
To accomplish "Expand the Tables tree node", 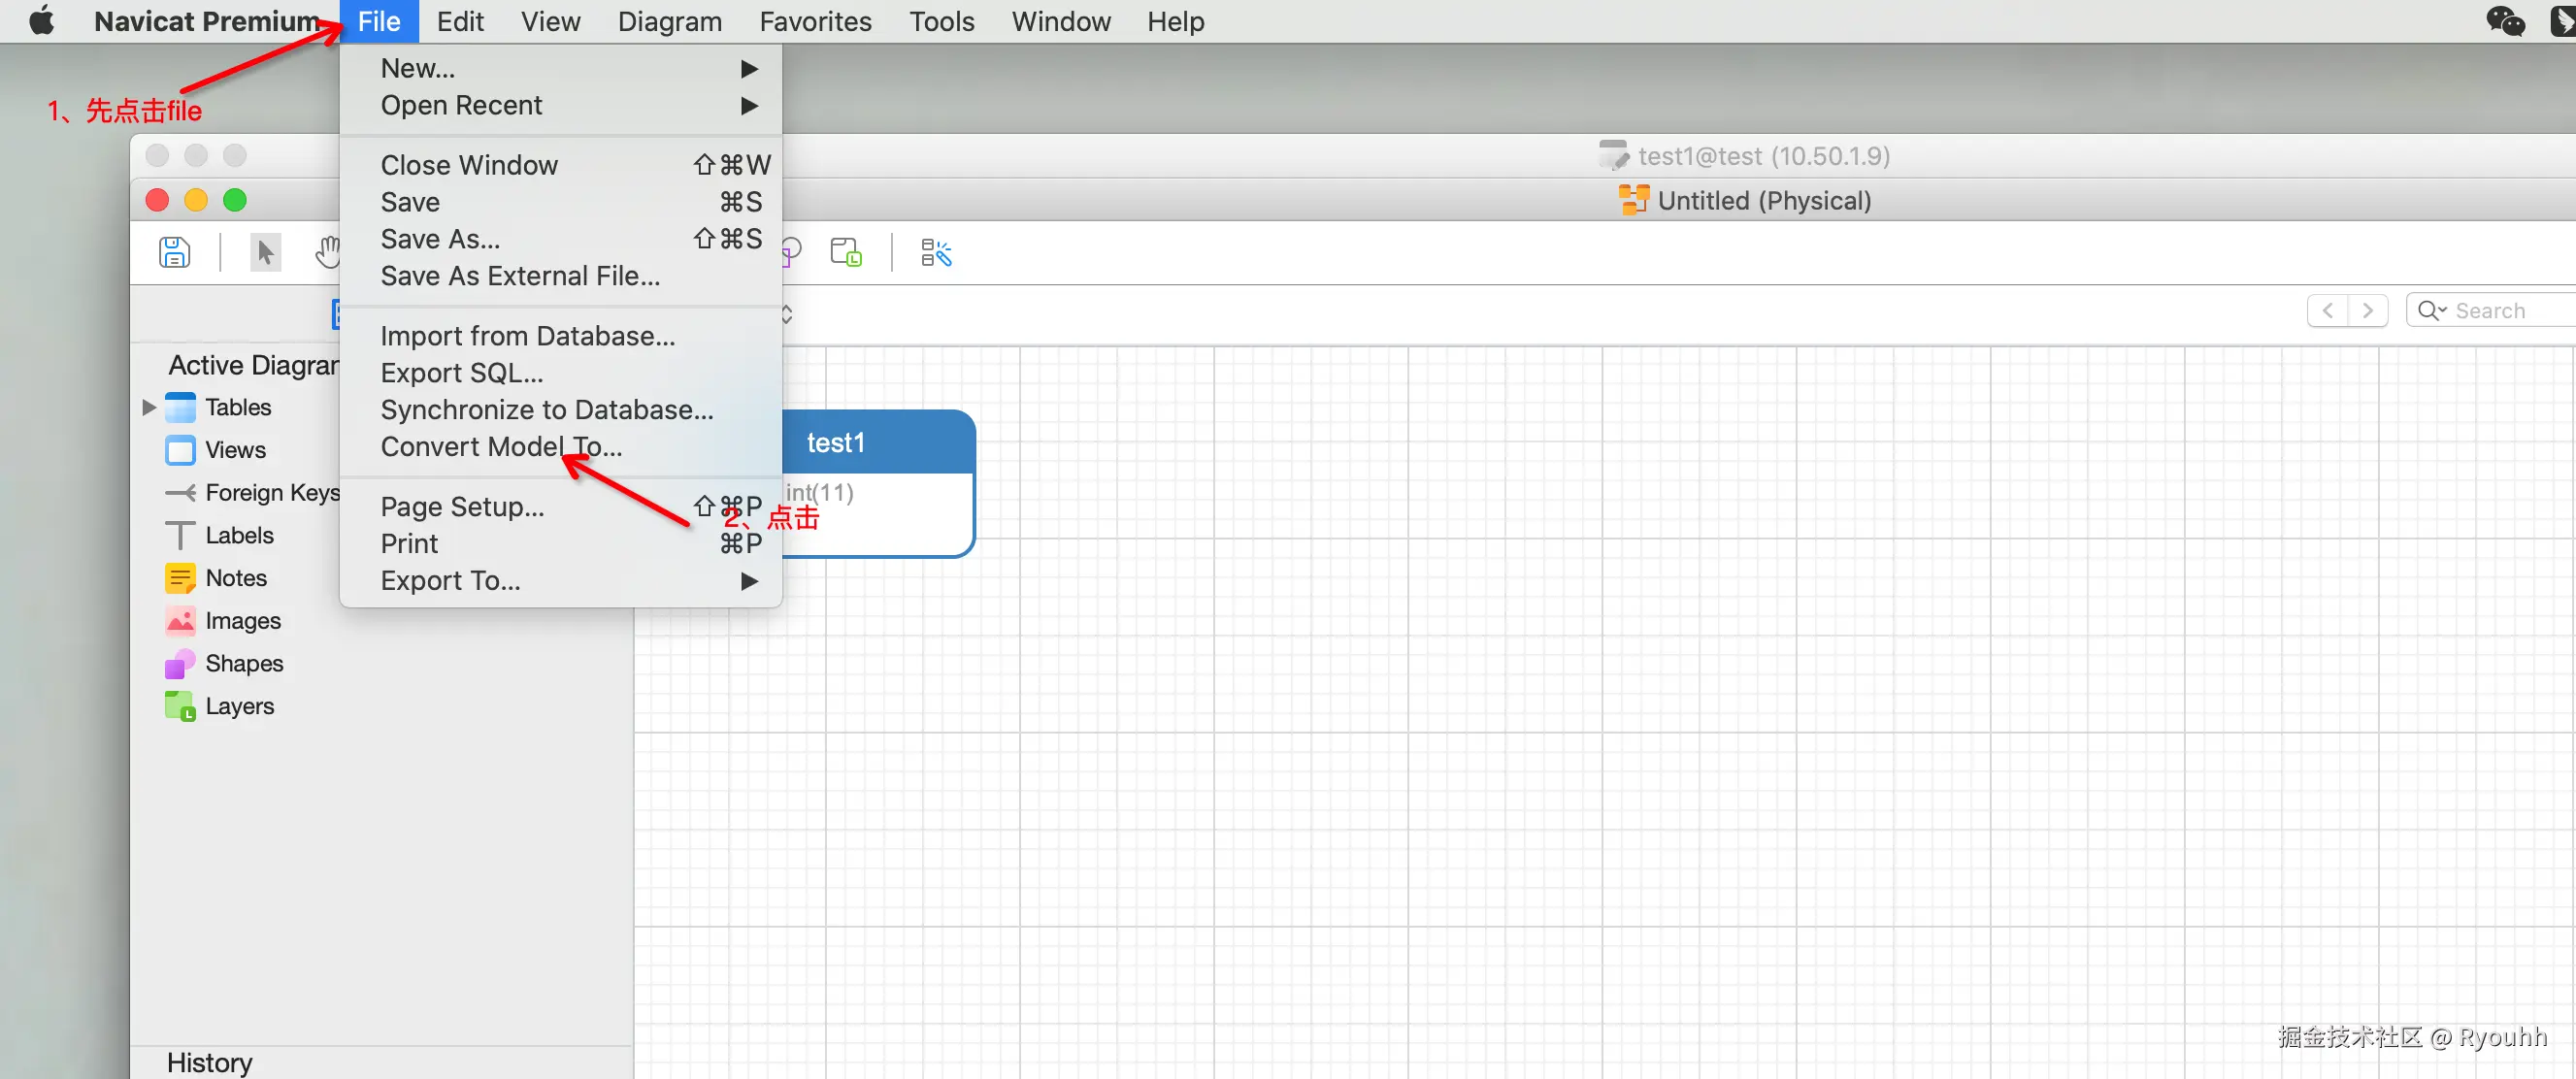I will point(149,407).
